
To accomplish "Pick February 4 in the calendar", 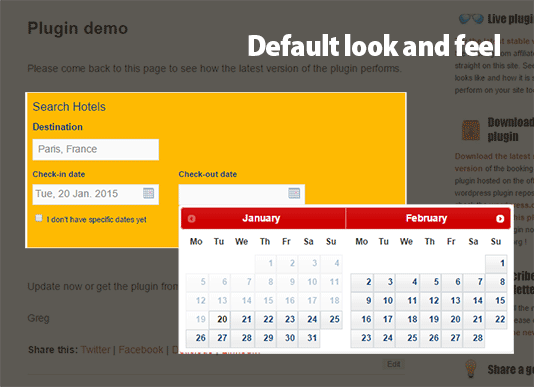I will 407,282.
